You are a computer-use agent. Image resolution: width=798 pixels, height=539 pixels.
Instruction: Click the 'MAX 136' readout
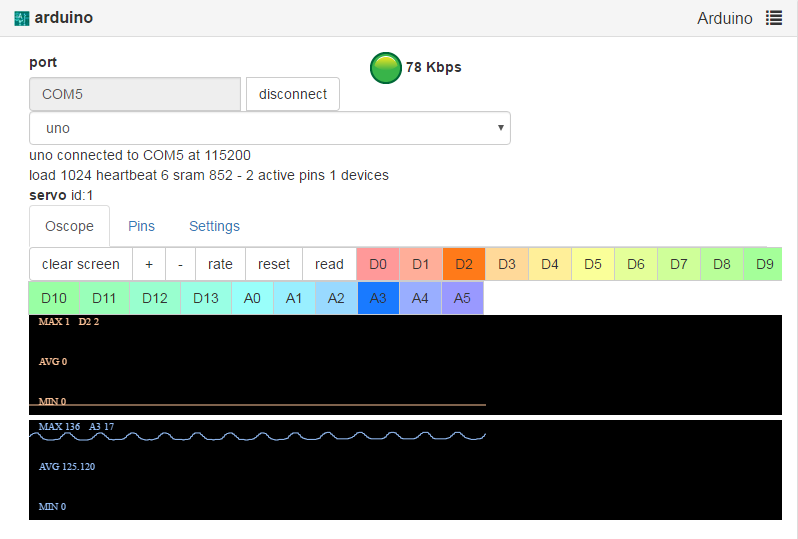pyautogui.click(x=59, y=427)
